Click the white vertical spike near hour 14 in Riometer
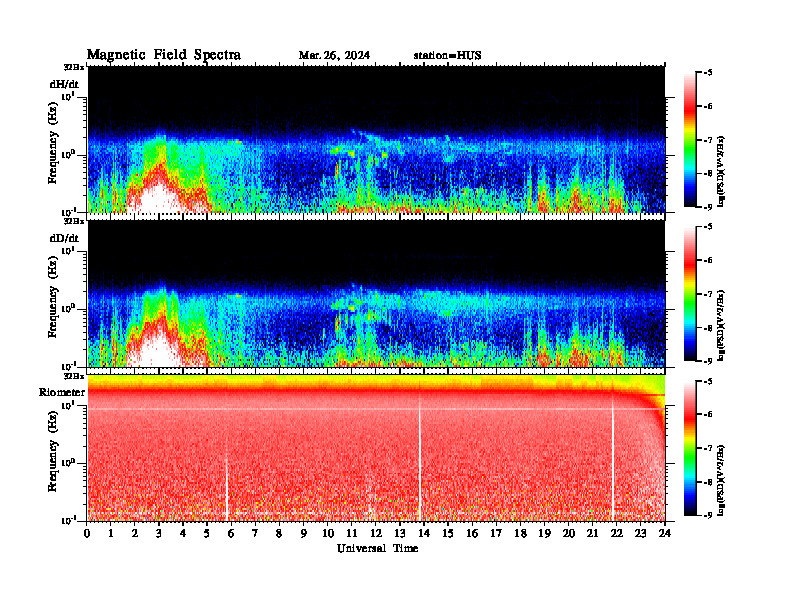The image size is (792, 612). coord(419,457)
